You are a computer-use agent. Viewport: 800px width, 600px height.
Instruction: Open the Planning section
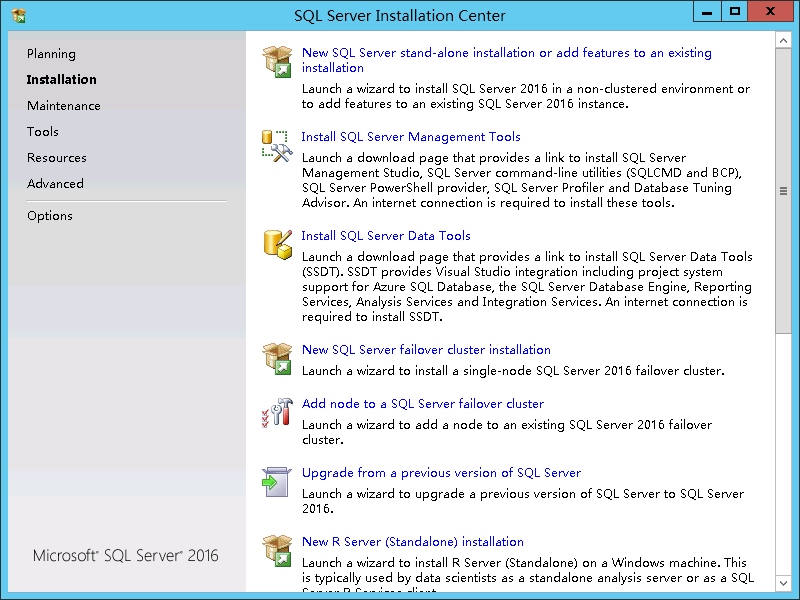(51, 54)
